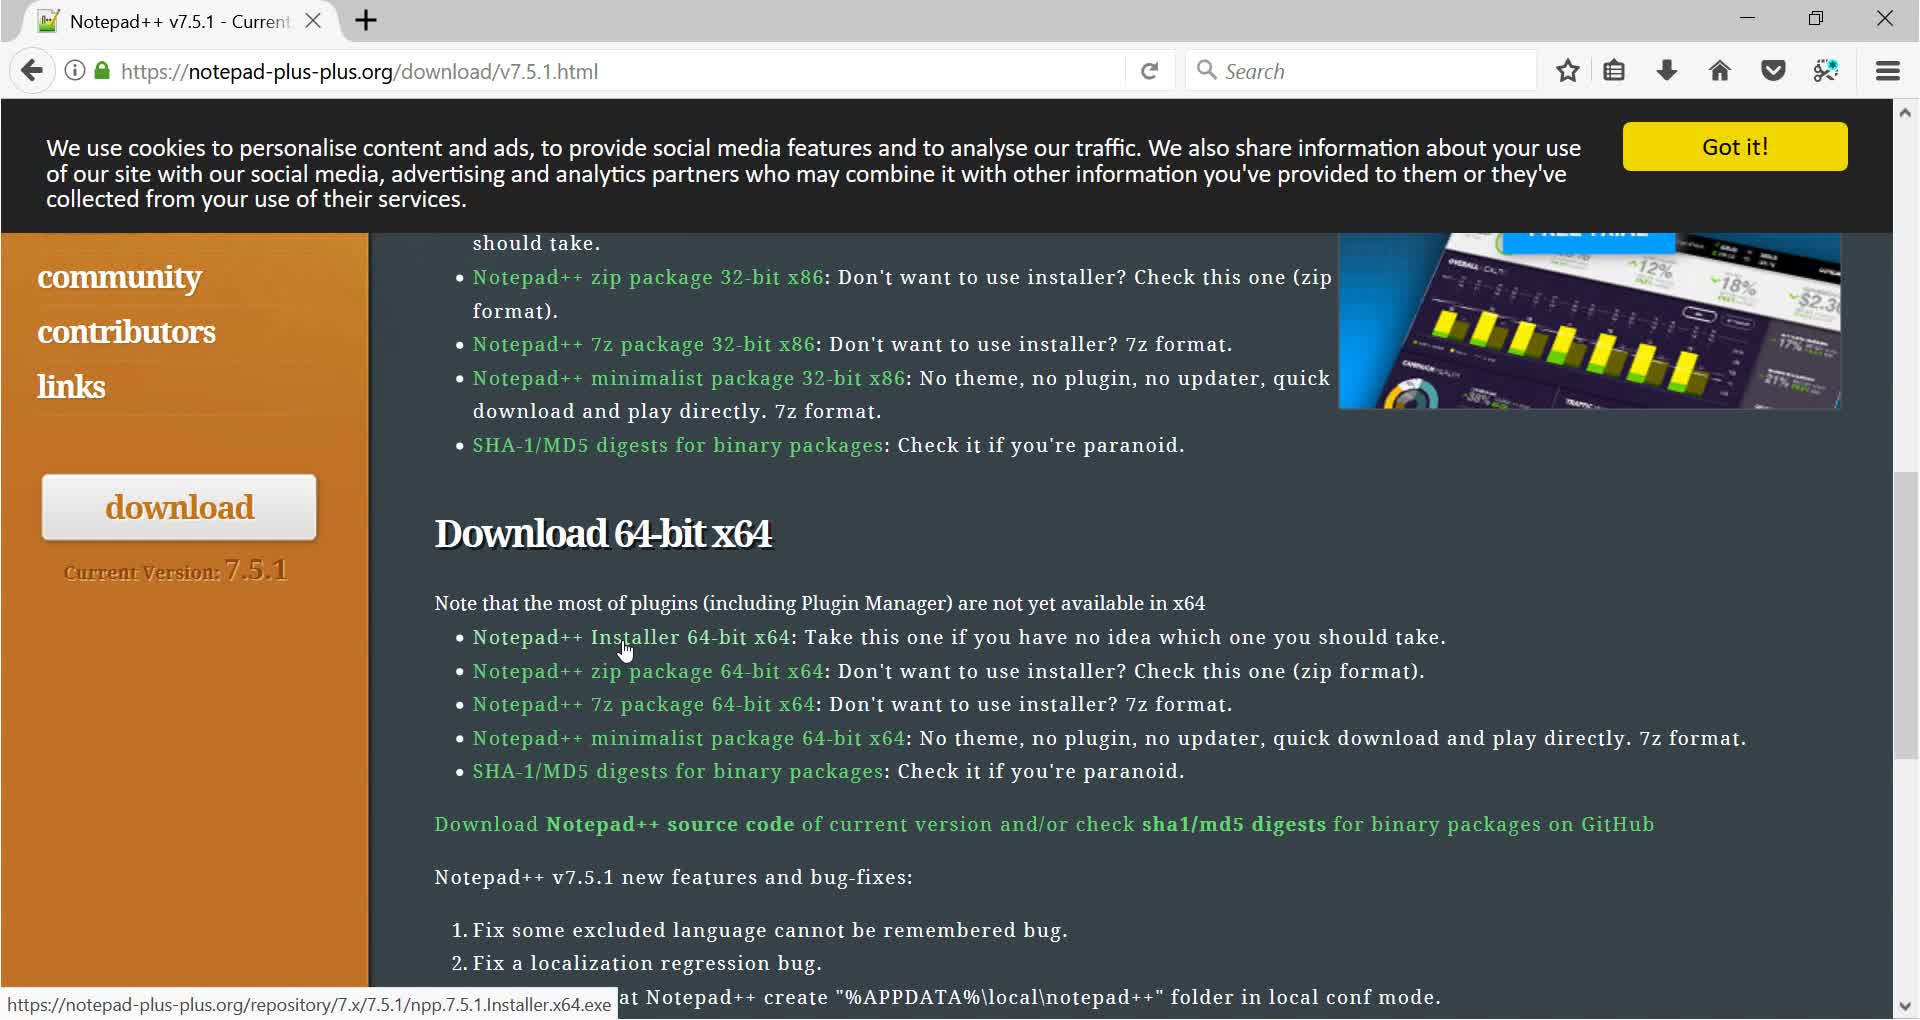The height and width of the screenshot is (1020, 1920).
Task: Open the Firefox application menu
Action: [1888, 70]
